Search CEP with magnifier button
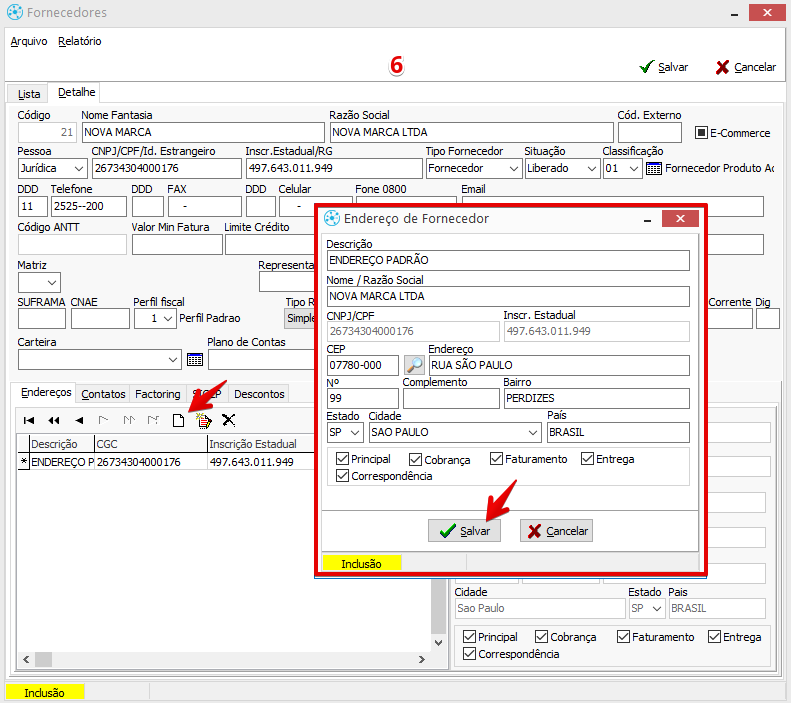Image resolution: width=791 pixels, height=703 pixels. 414,365
